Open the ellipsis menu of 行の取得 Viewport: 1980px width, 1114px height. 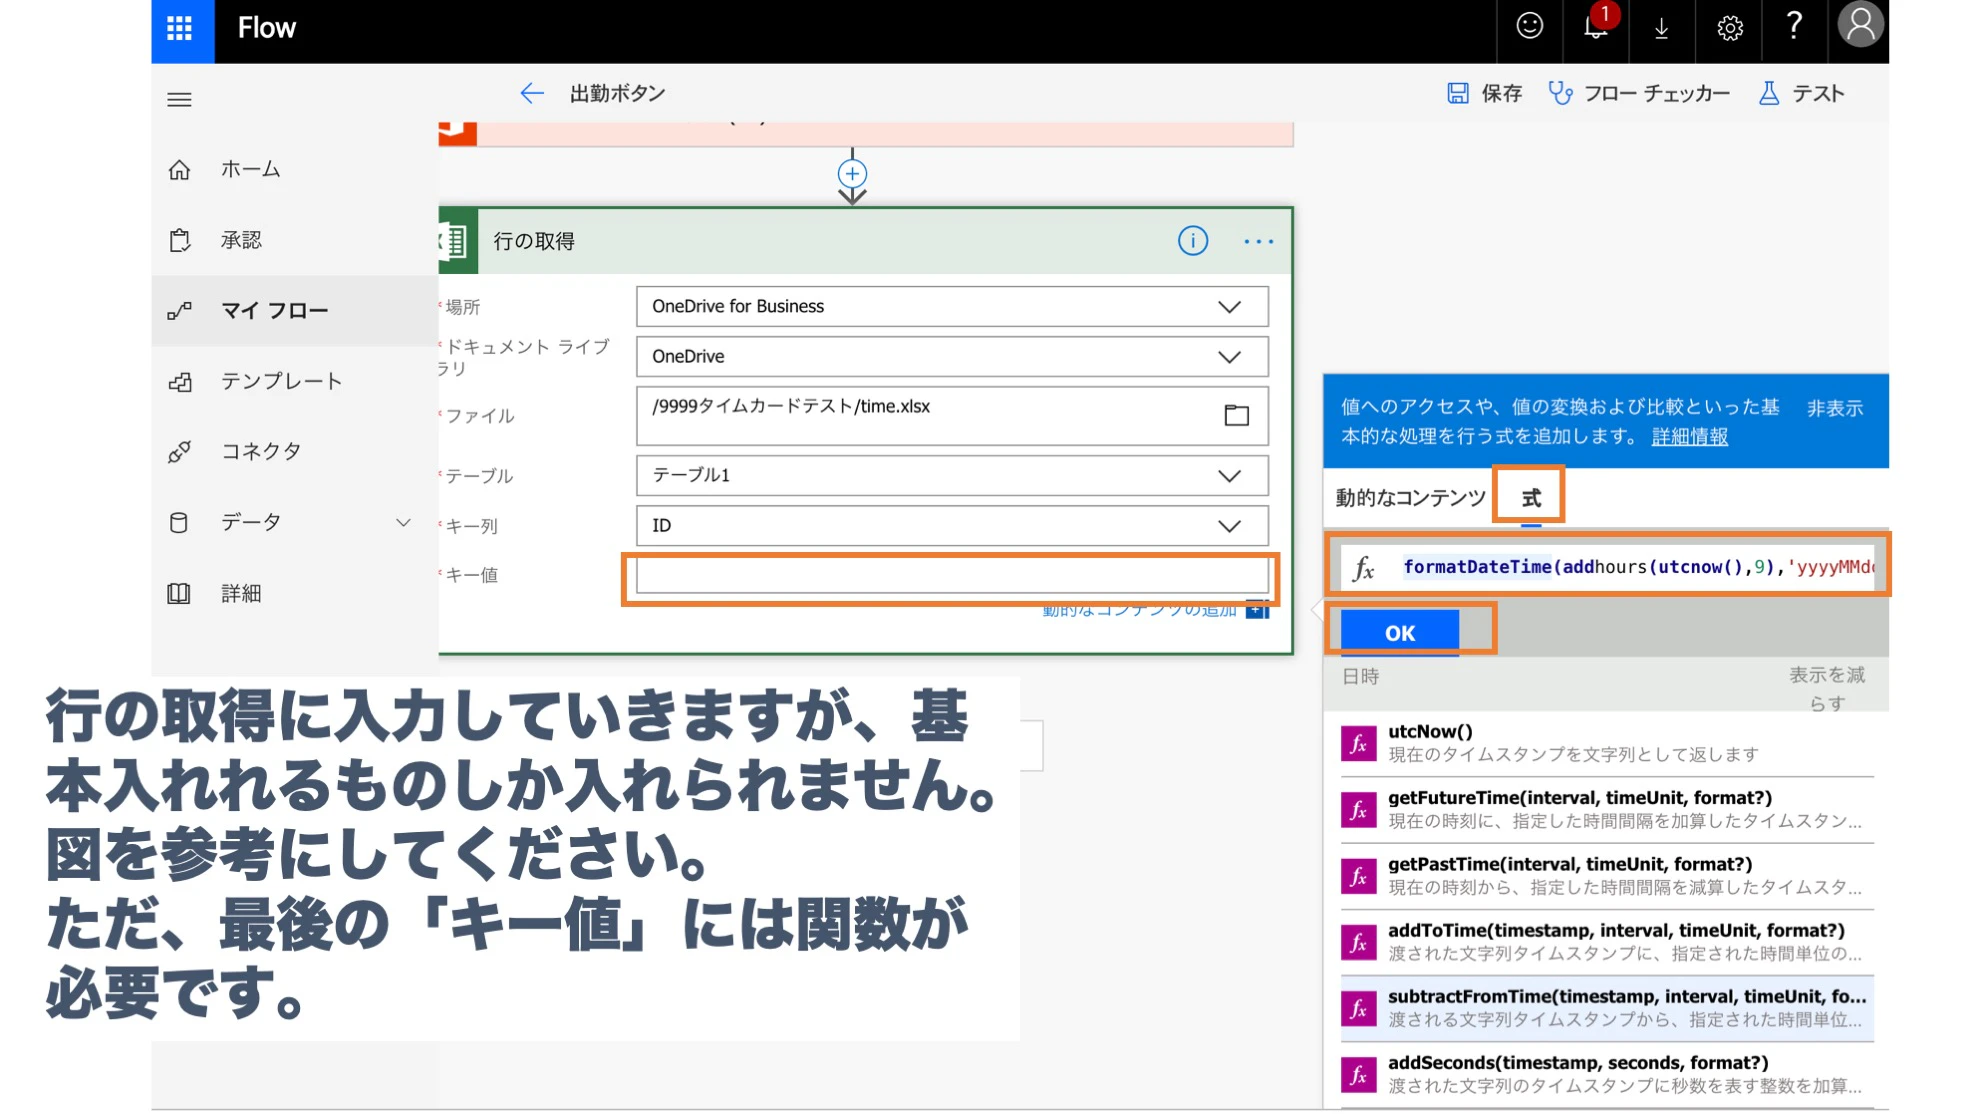(1259, 241)
